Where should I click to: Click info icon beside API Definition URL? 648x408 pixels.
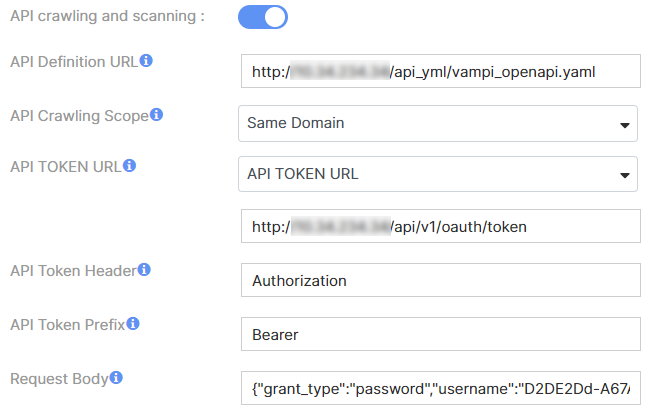click(147, 61)
